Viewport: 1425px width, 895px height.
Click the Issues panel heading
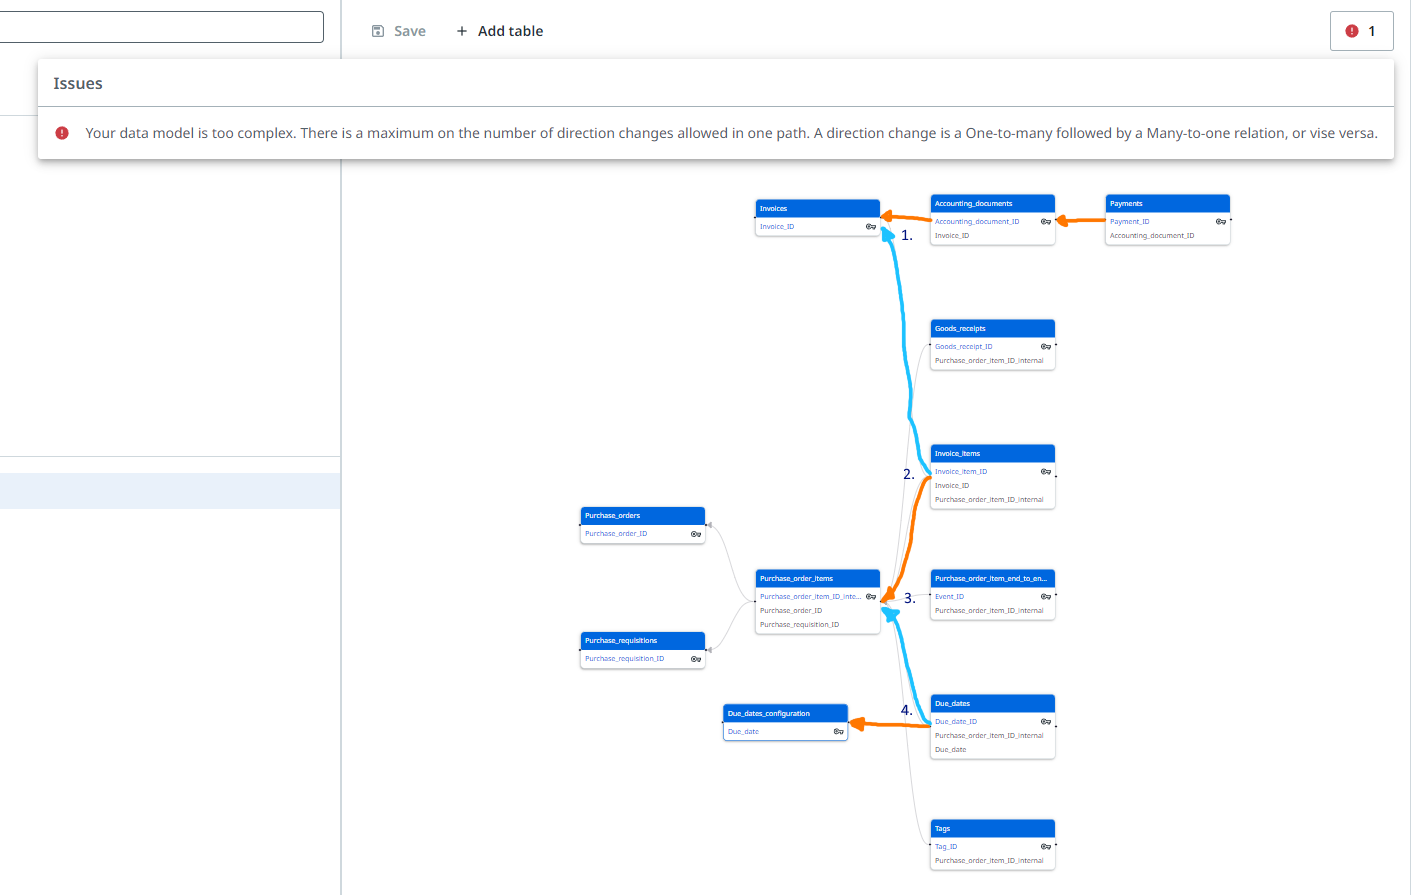coord(78,84)
